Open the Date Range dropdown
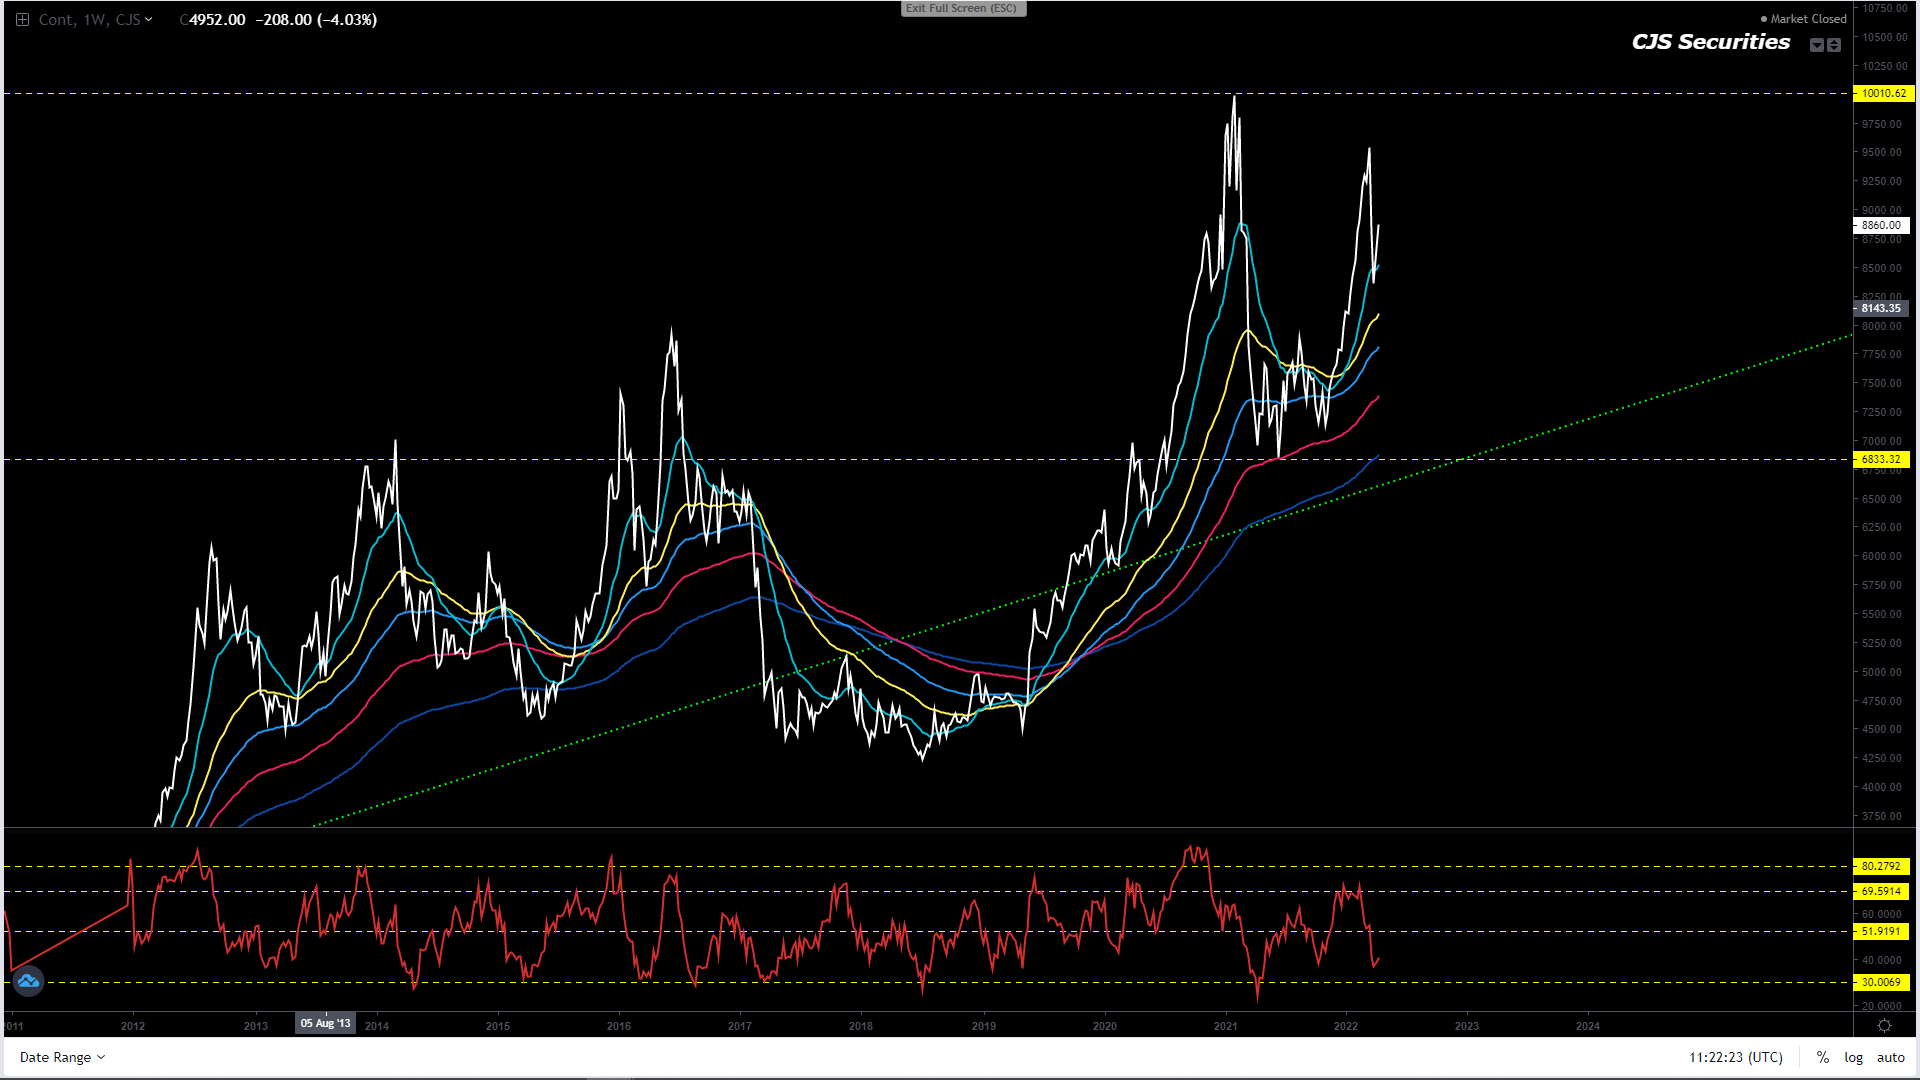 62,1057
